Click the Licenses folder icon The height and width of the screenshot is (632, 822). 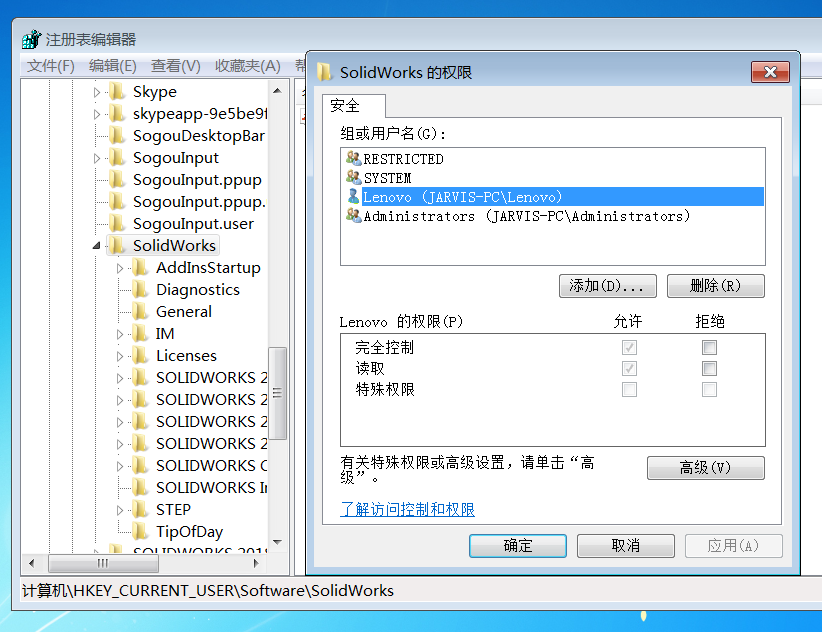click(140, 356)
